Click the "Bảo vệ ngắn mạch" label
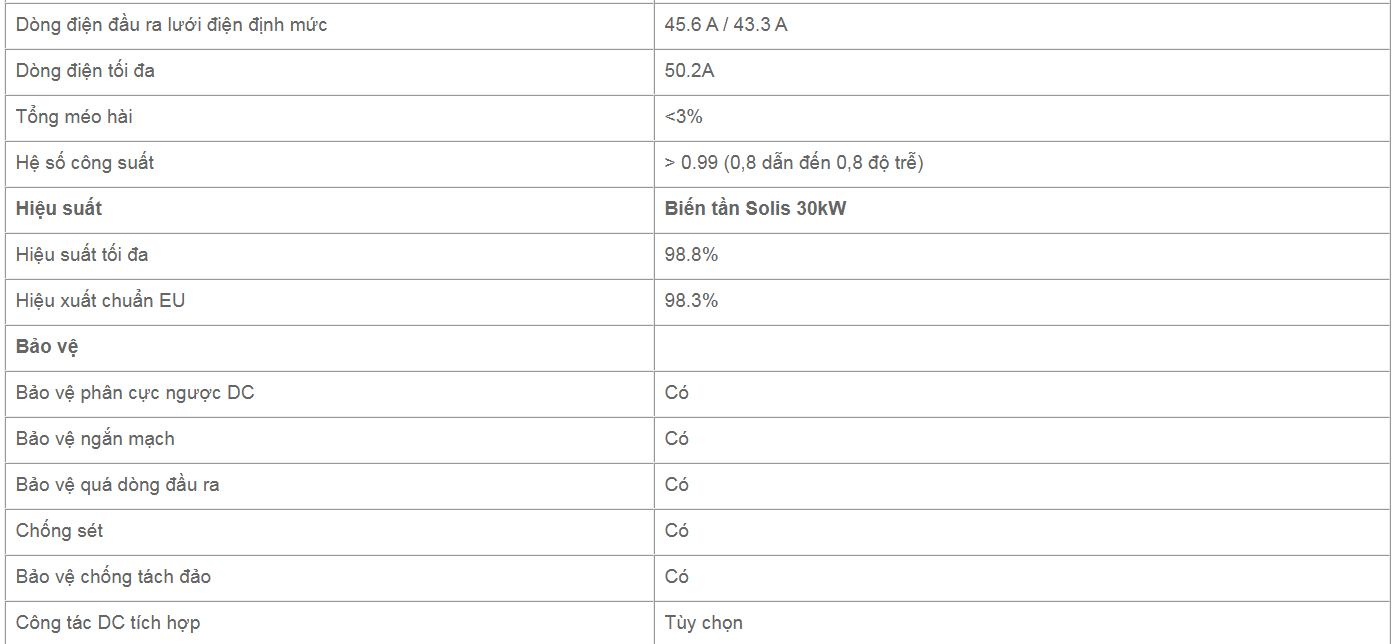 pos(95,439)
